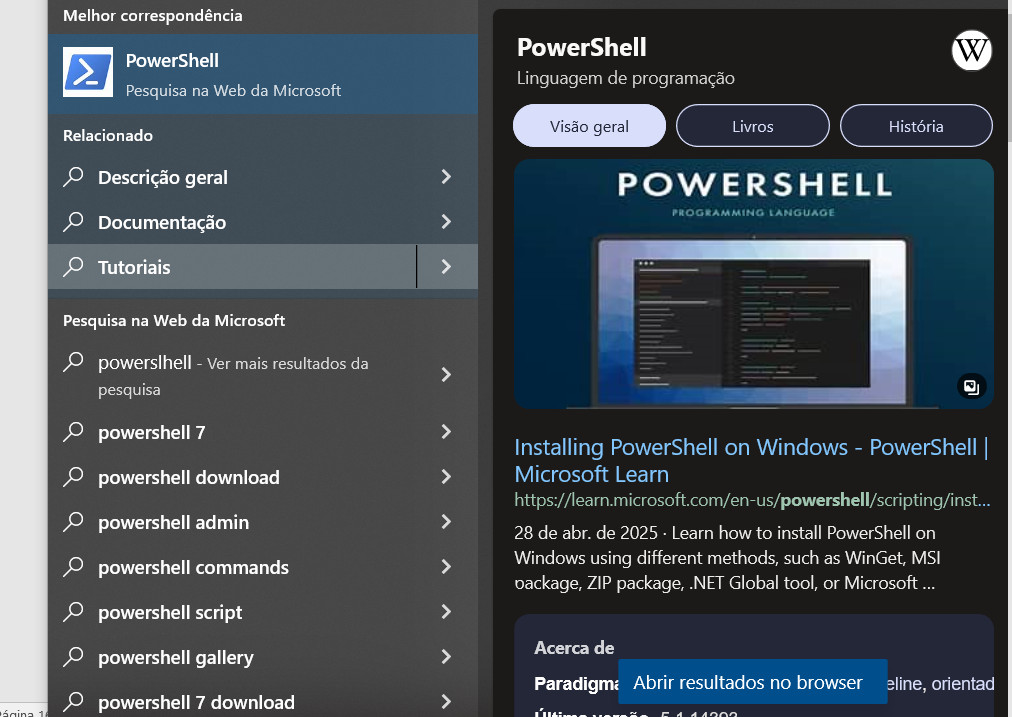Screen dimensions: 1012x717
Task: Expand the powershell commands arrow
Action: coord(446,567)
